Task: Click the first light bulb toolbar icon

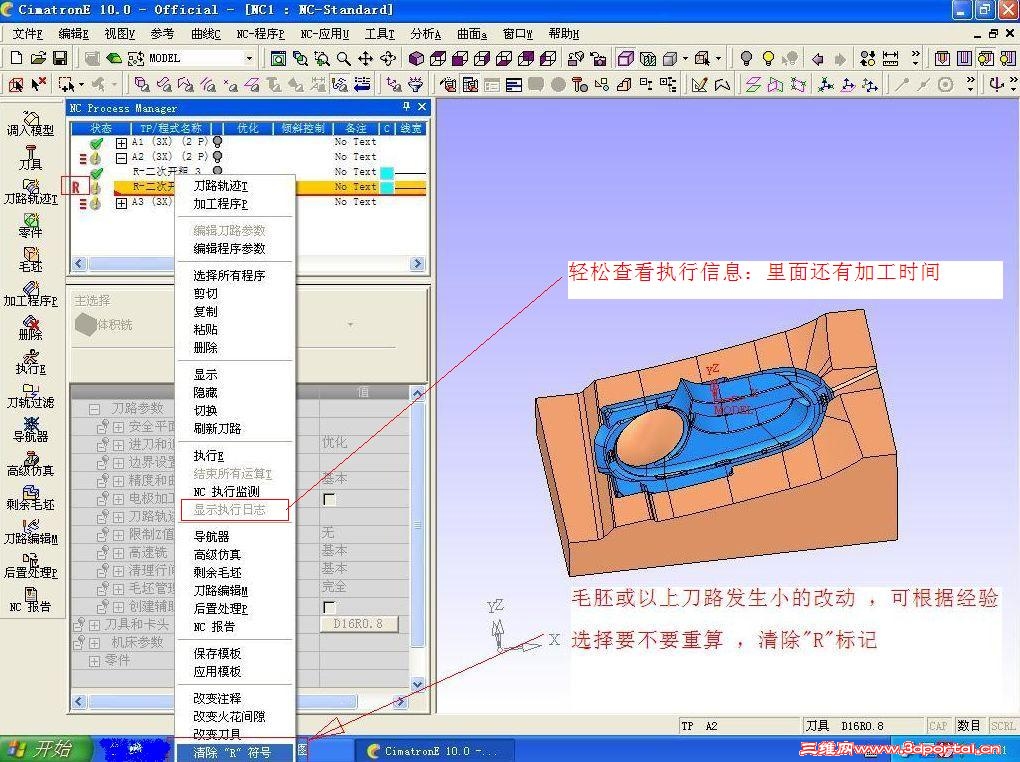Action: [x=746, y=59]
